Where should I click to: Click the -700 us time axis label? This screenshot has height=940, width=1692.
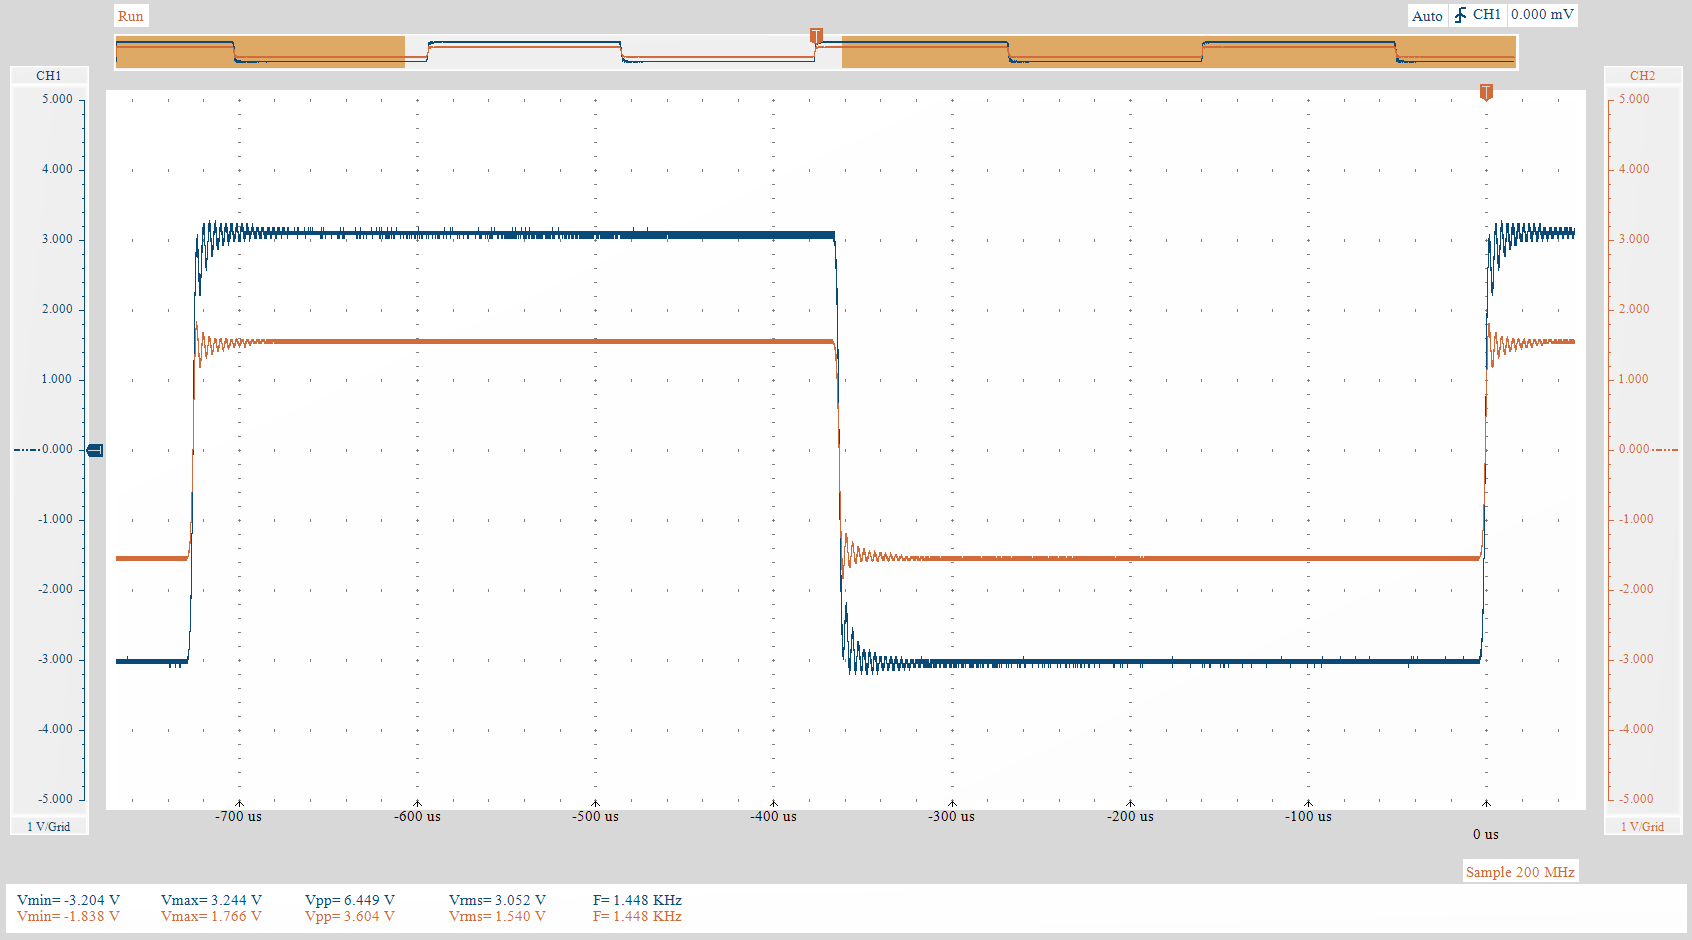[238, 816]
